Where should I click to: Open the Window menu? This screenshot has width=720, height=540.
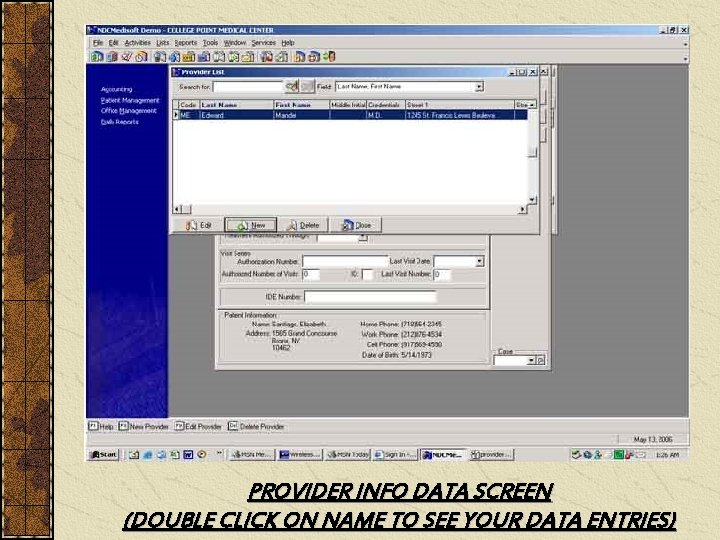(x=235, y=43)
